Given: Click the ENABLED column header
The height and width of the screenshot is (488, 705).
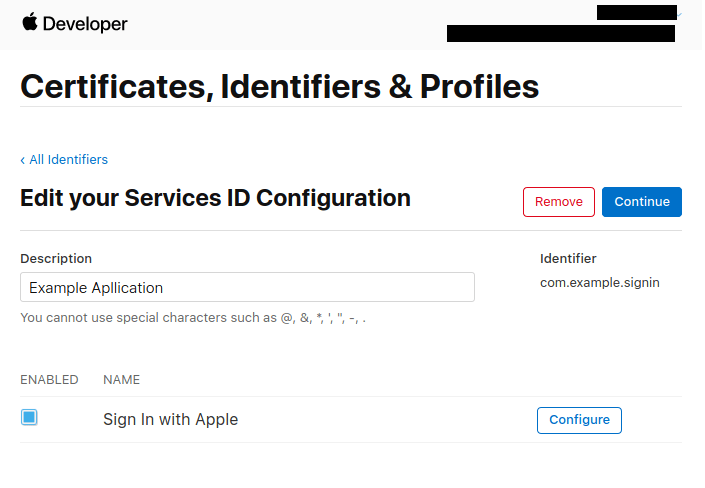Looking at the screenshot, I should (x=49, y=380).
